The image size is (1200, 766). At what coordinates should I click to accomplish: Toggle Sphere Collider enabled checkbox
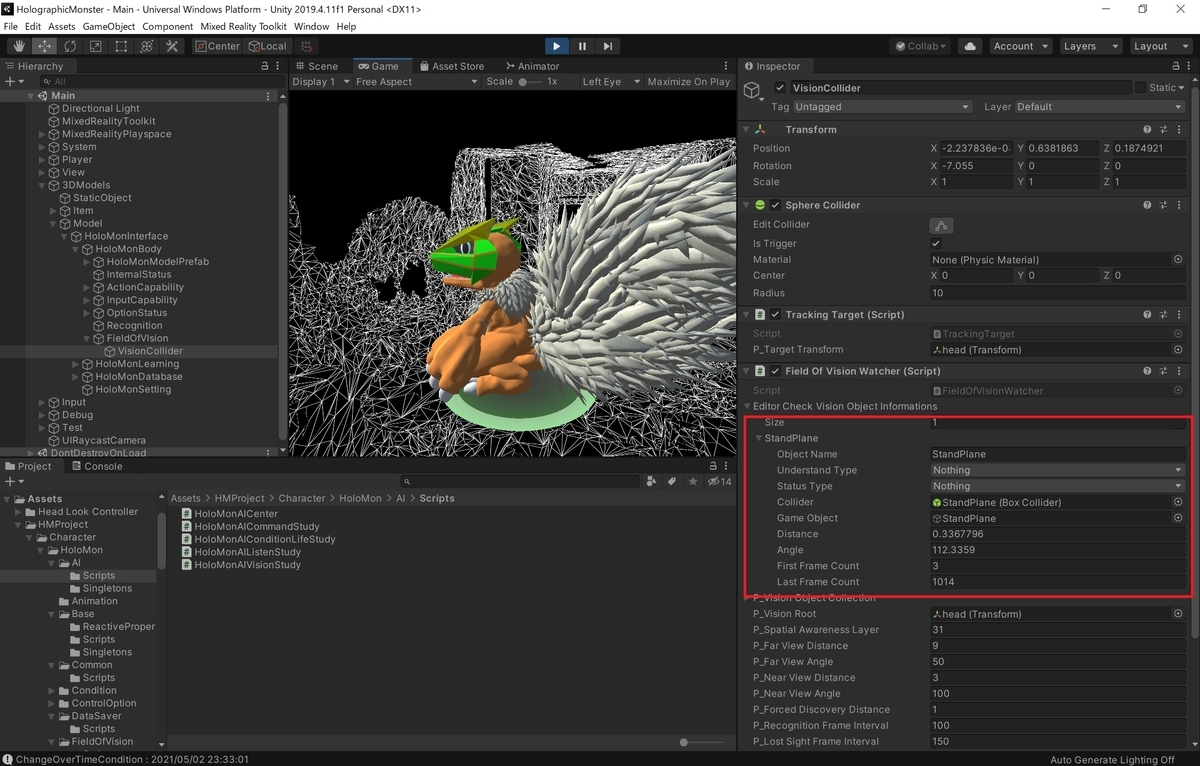point(775,205)
